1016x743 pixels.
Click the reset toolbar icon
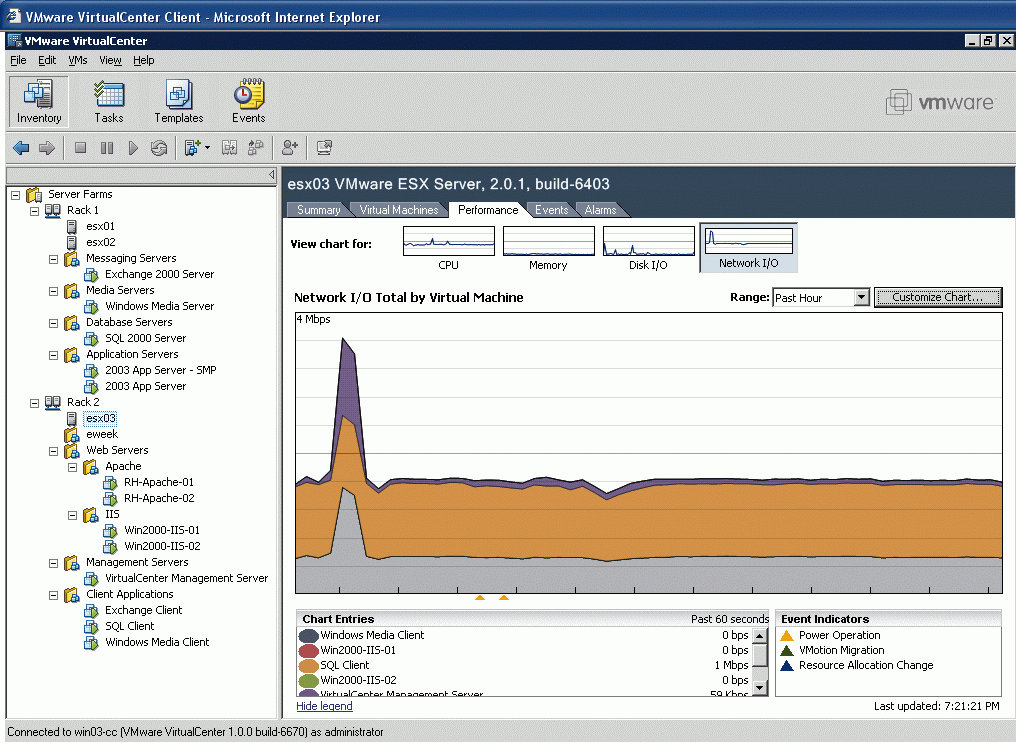159,148
